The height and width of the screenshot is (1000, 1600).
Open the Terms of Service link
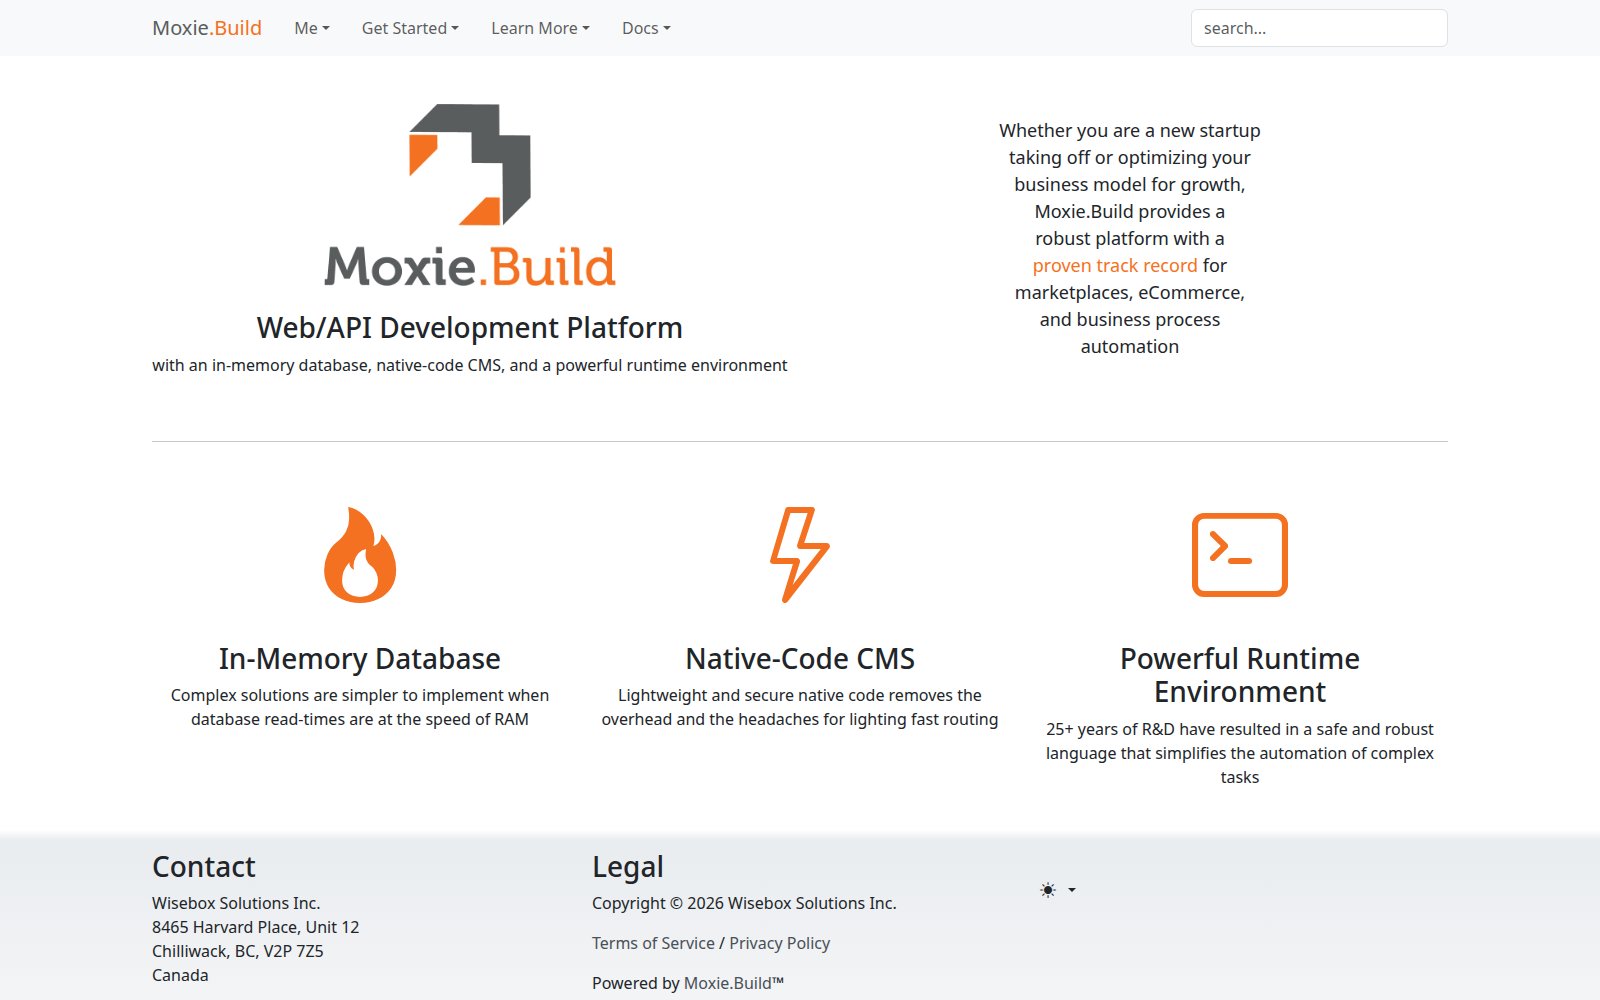(x=653, y=943)
